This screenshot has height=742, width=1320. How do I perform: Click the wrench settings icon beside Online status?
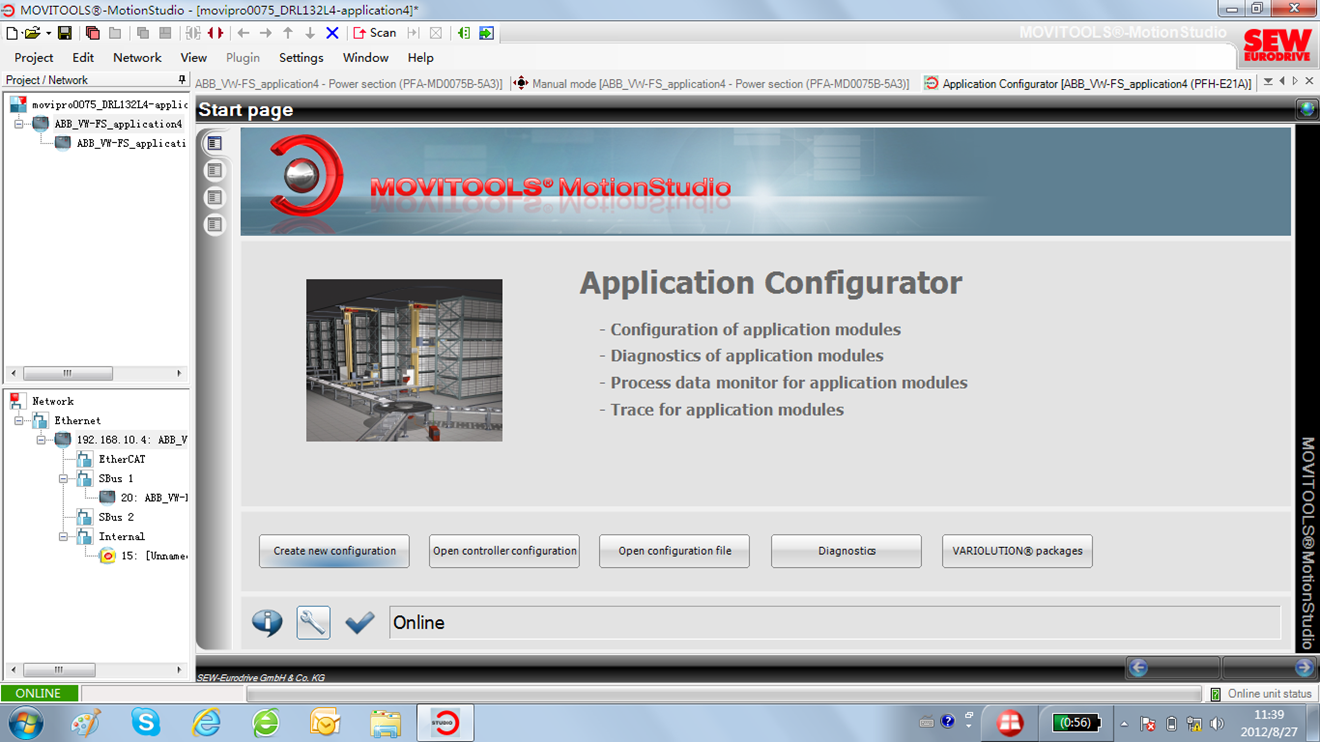coord(313,623)
